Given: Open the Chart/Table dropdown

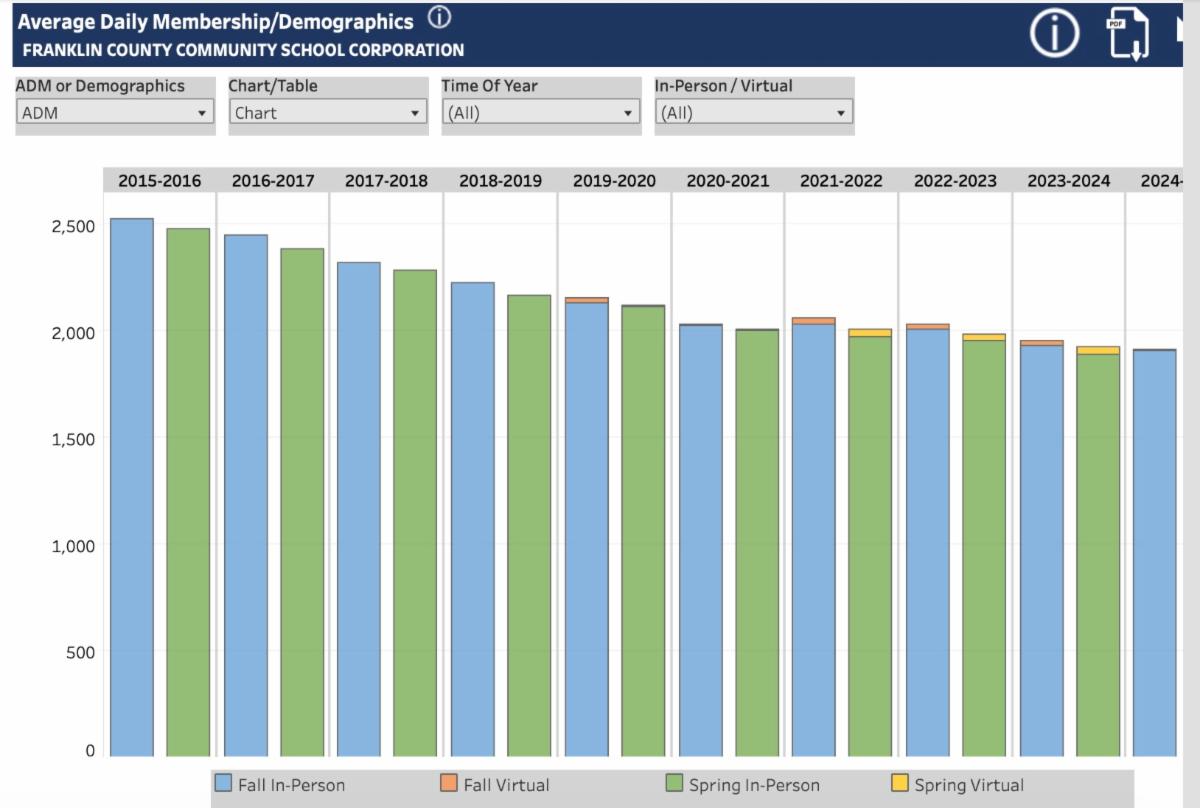Looking at the screenshot, I should pos(328,113).
